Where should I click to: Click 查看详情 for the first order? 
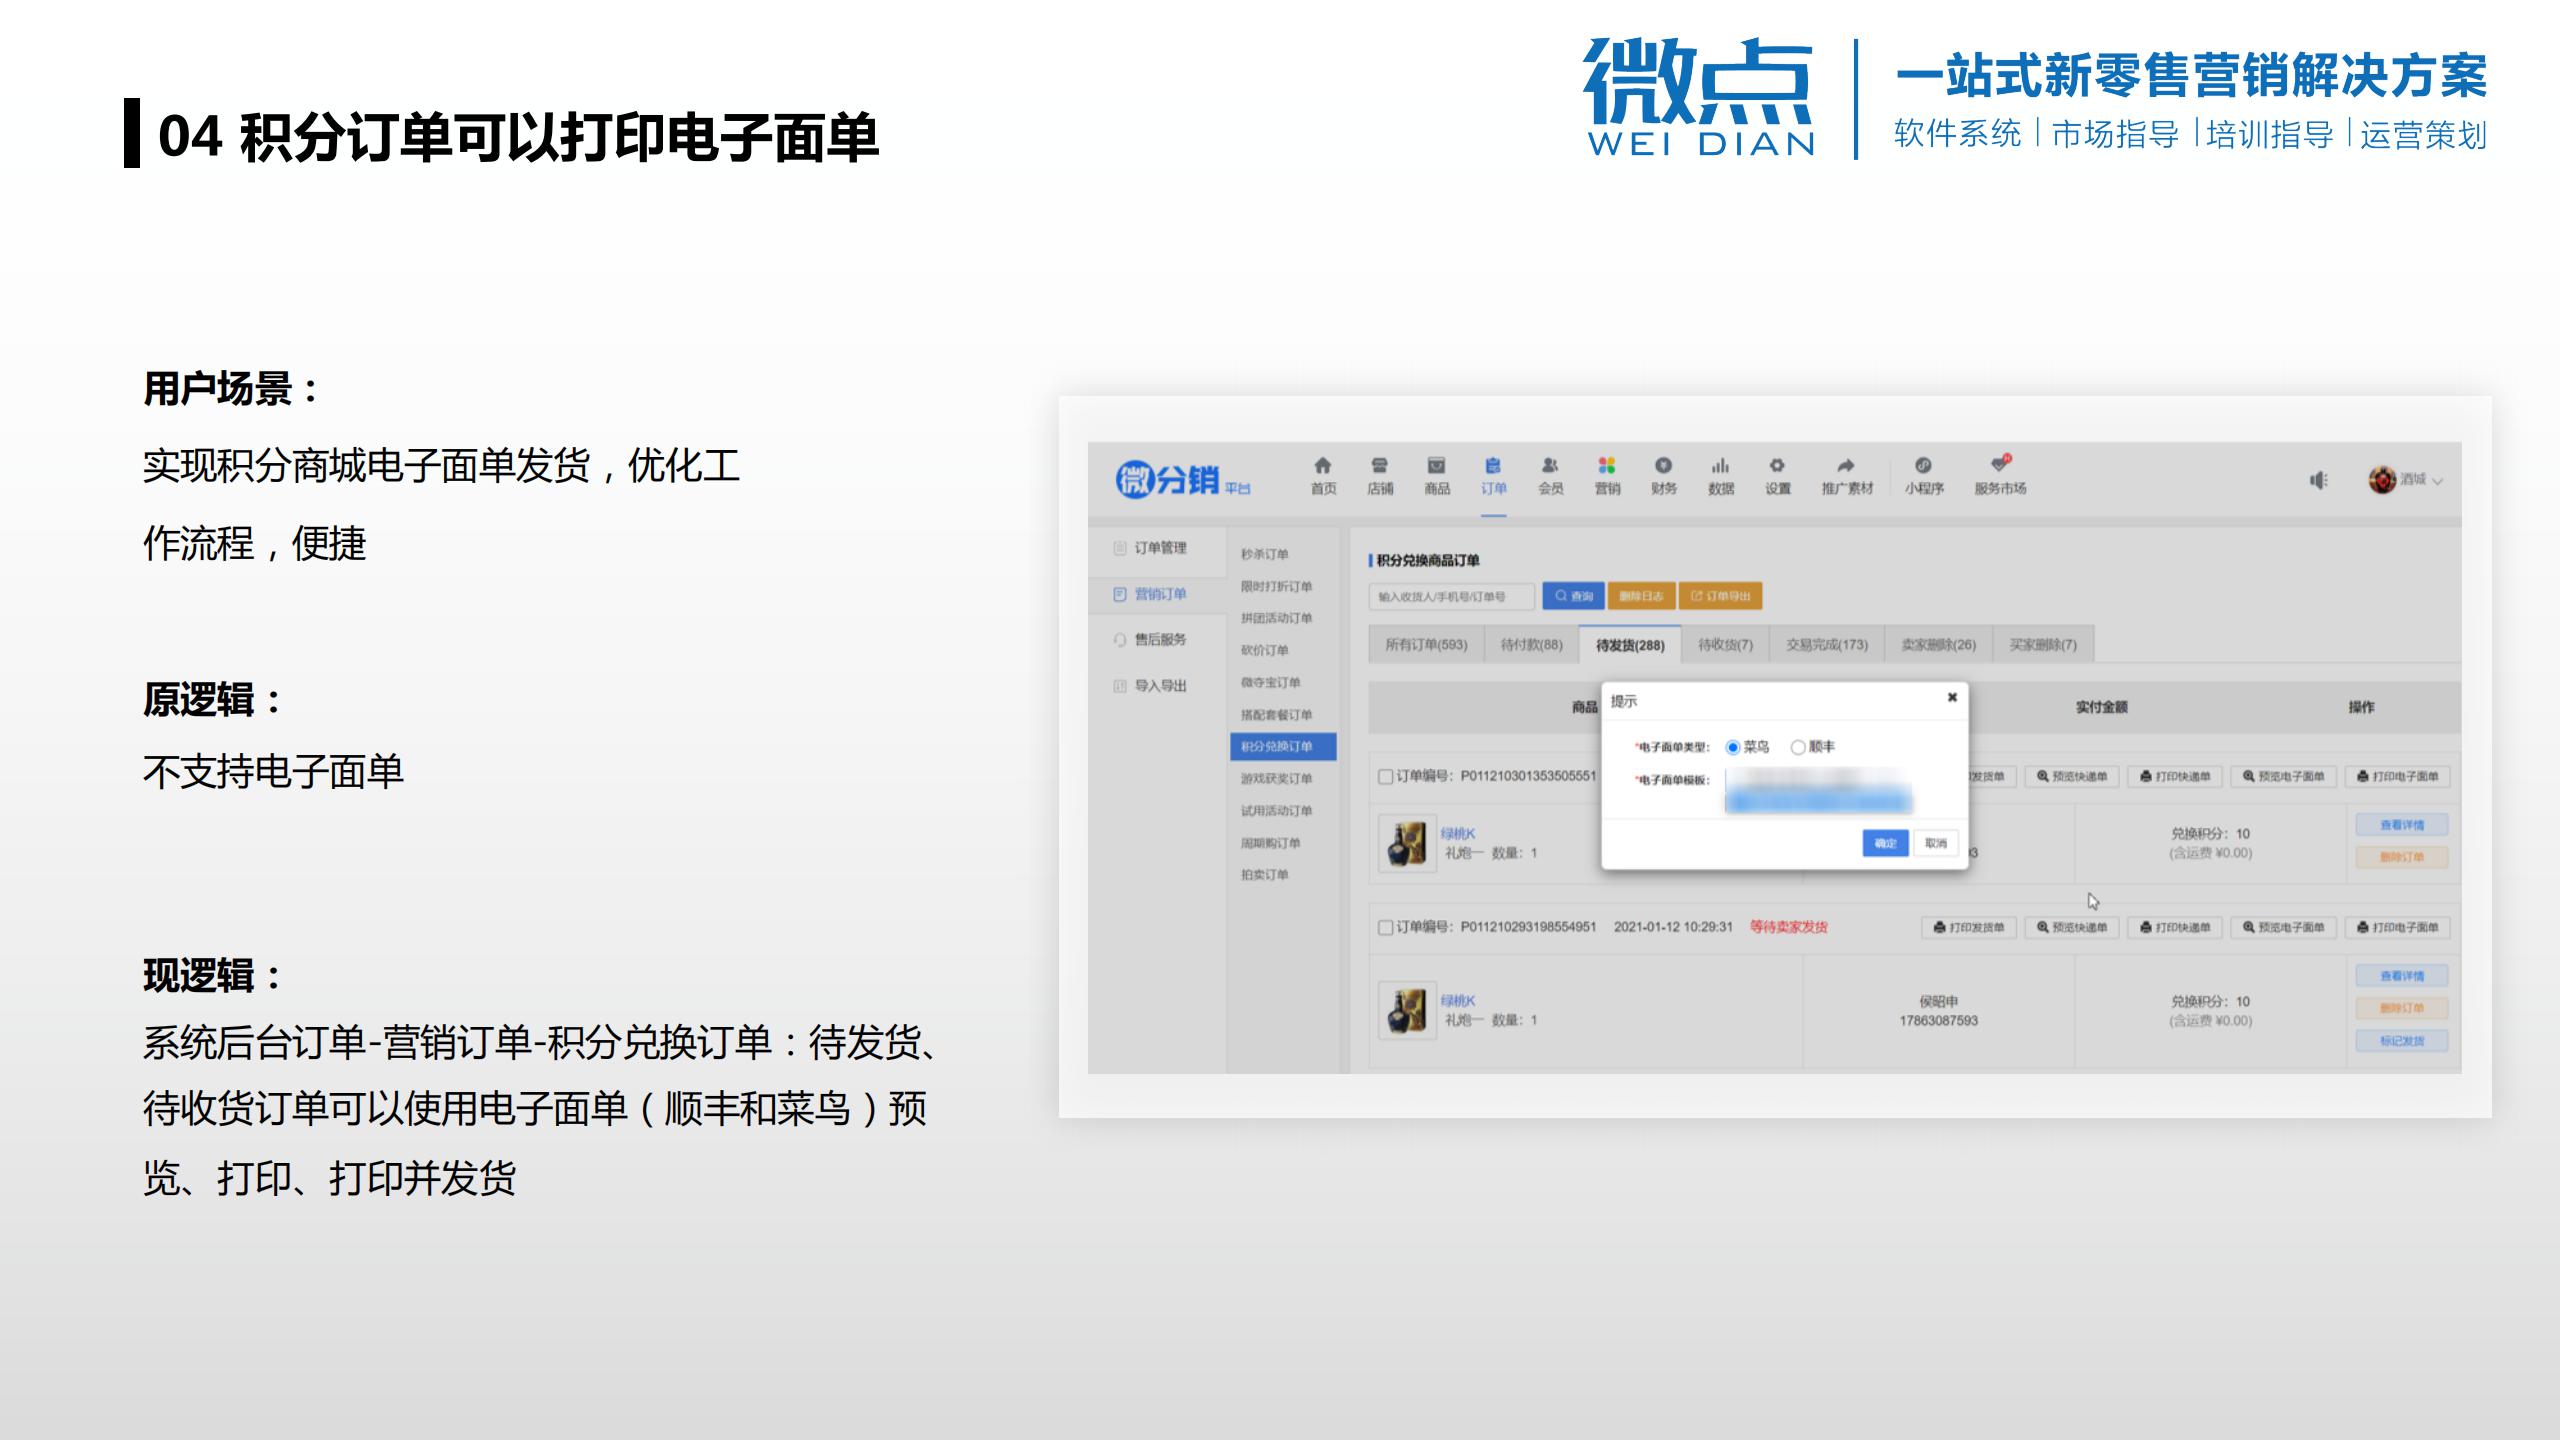[2402, 825]
